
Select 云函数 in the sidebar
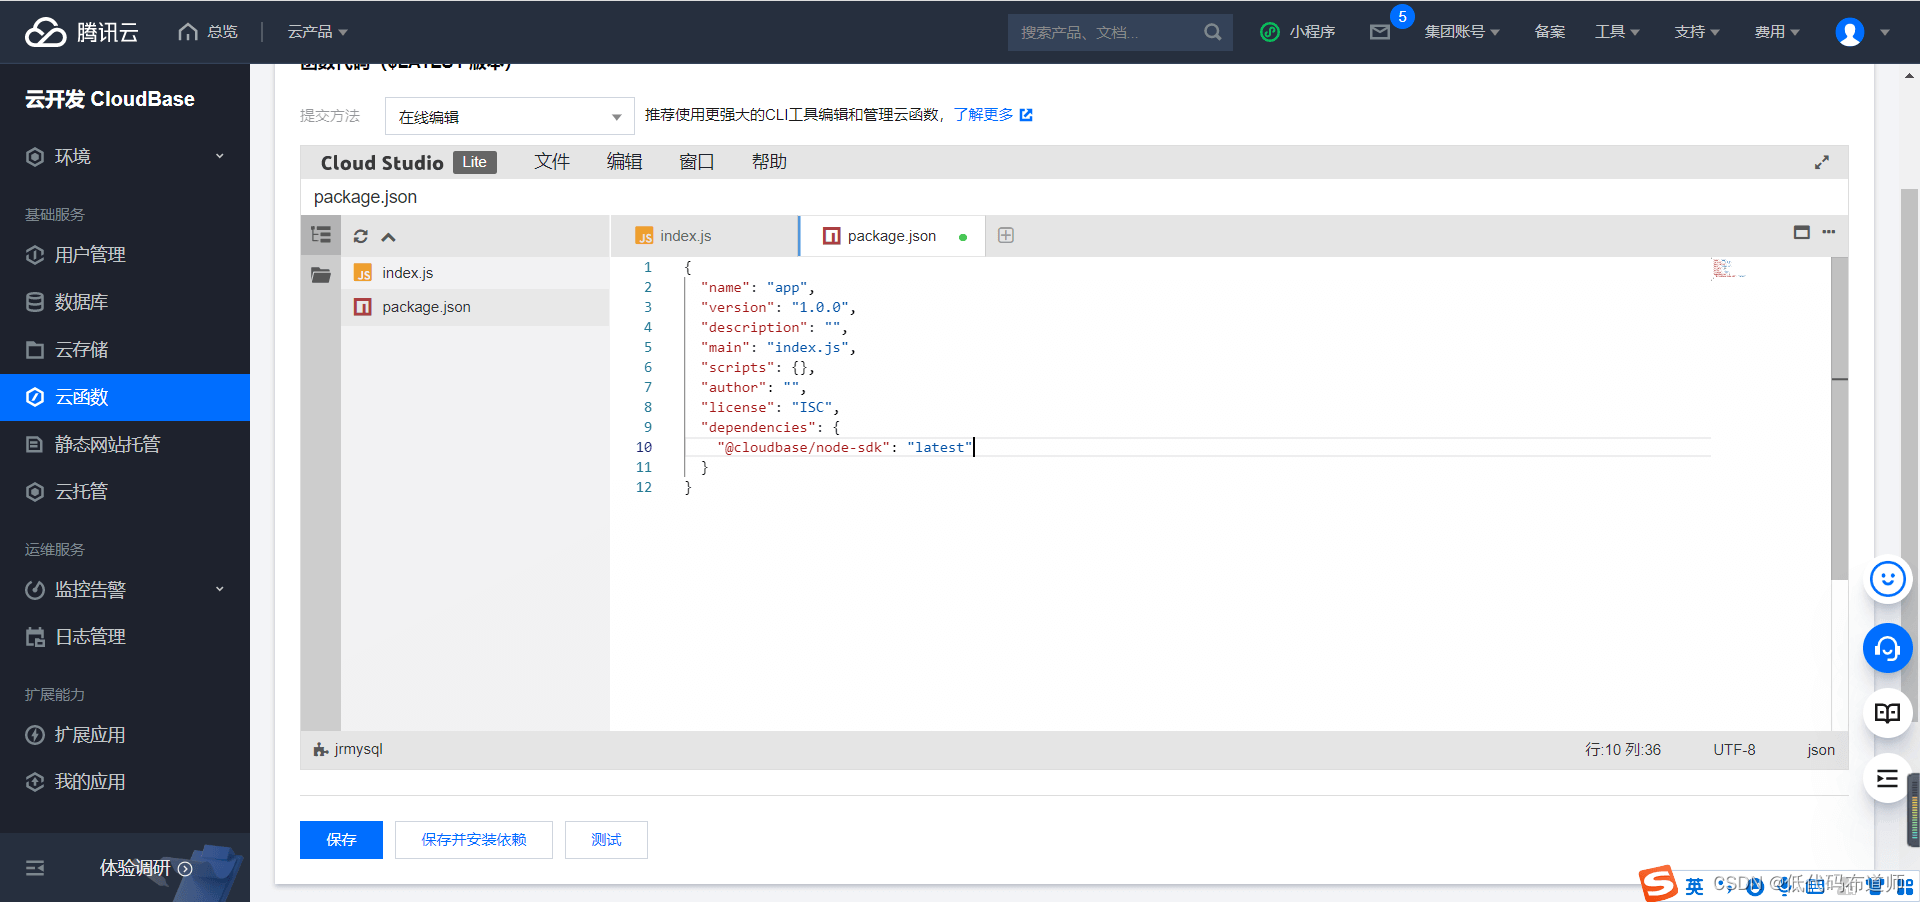click(125, 397)
